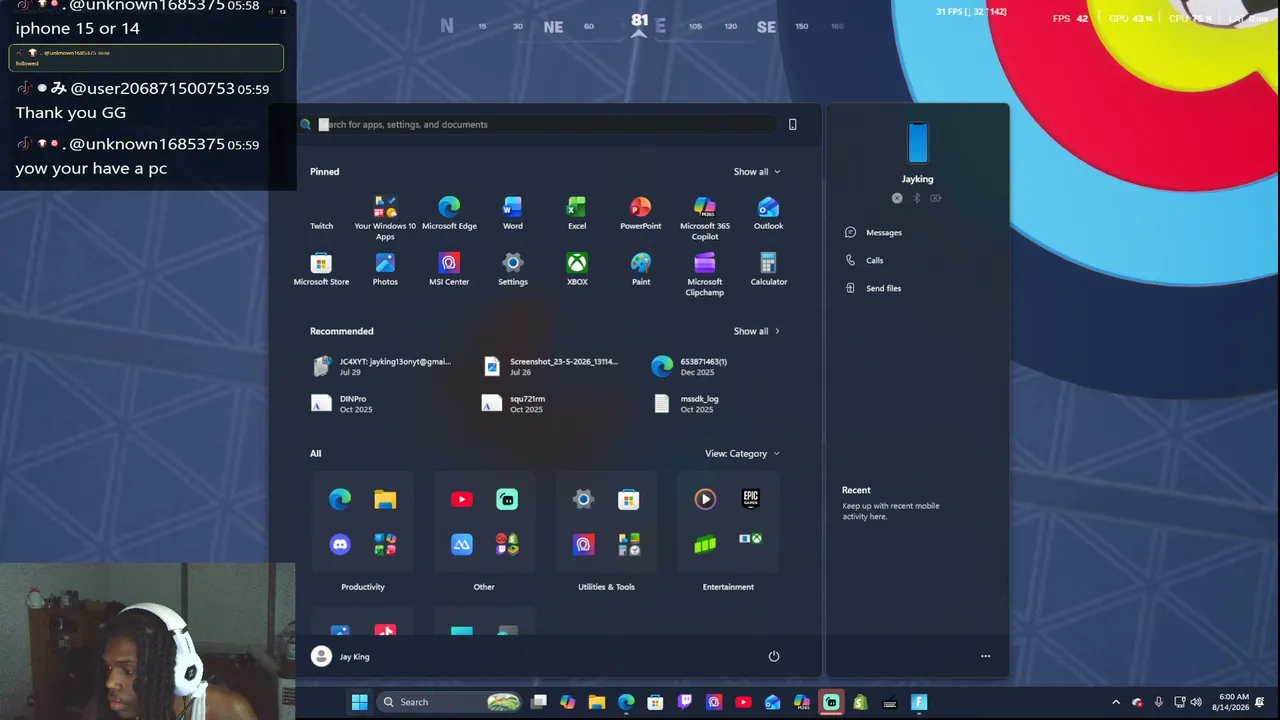The height and width of the screenshot is (720, 1280).
Task: Expand pinned apps with Show all
Action: pos(757,172)
